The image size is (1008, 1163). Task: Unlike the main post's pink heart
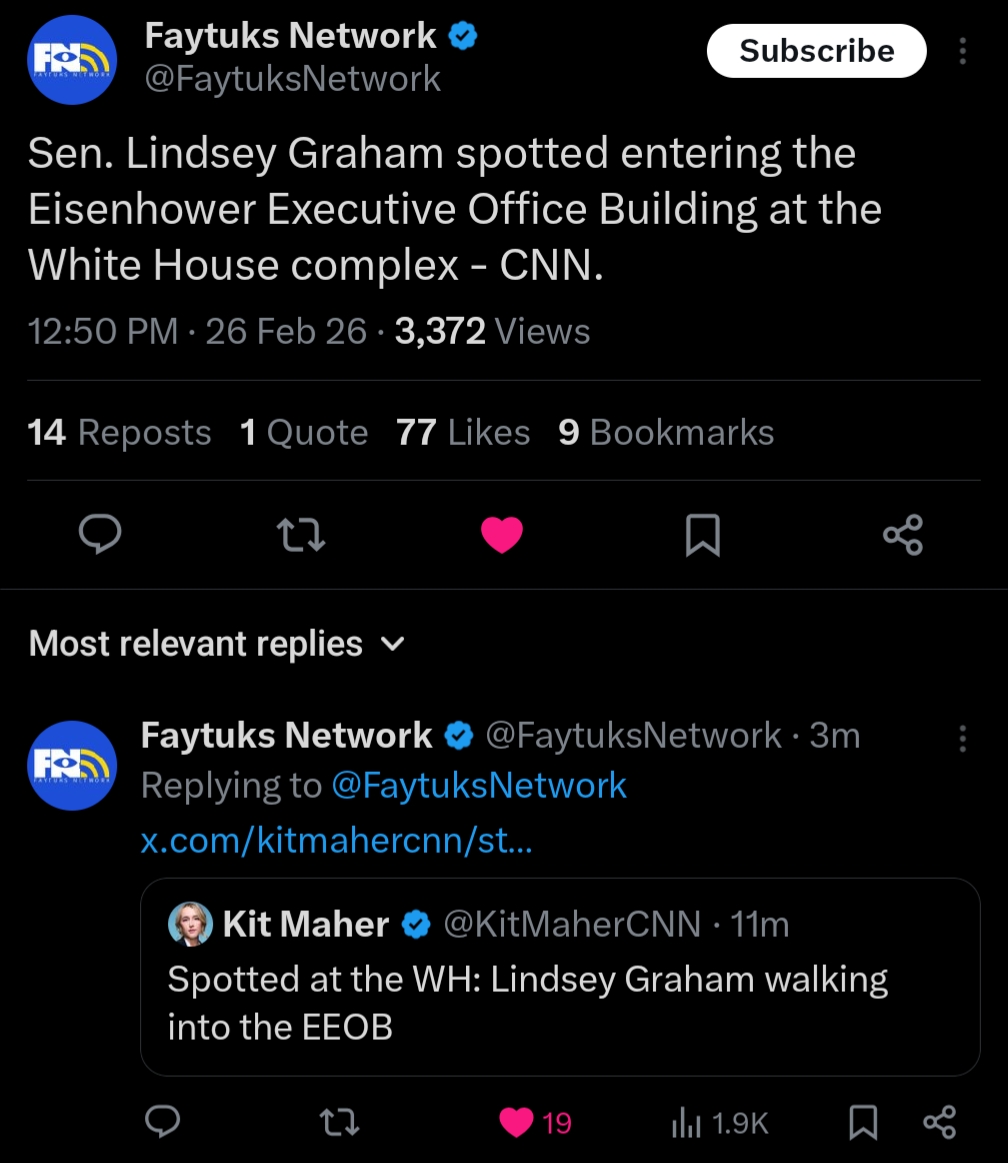pyautogui.click(x=502, y=535)
